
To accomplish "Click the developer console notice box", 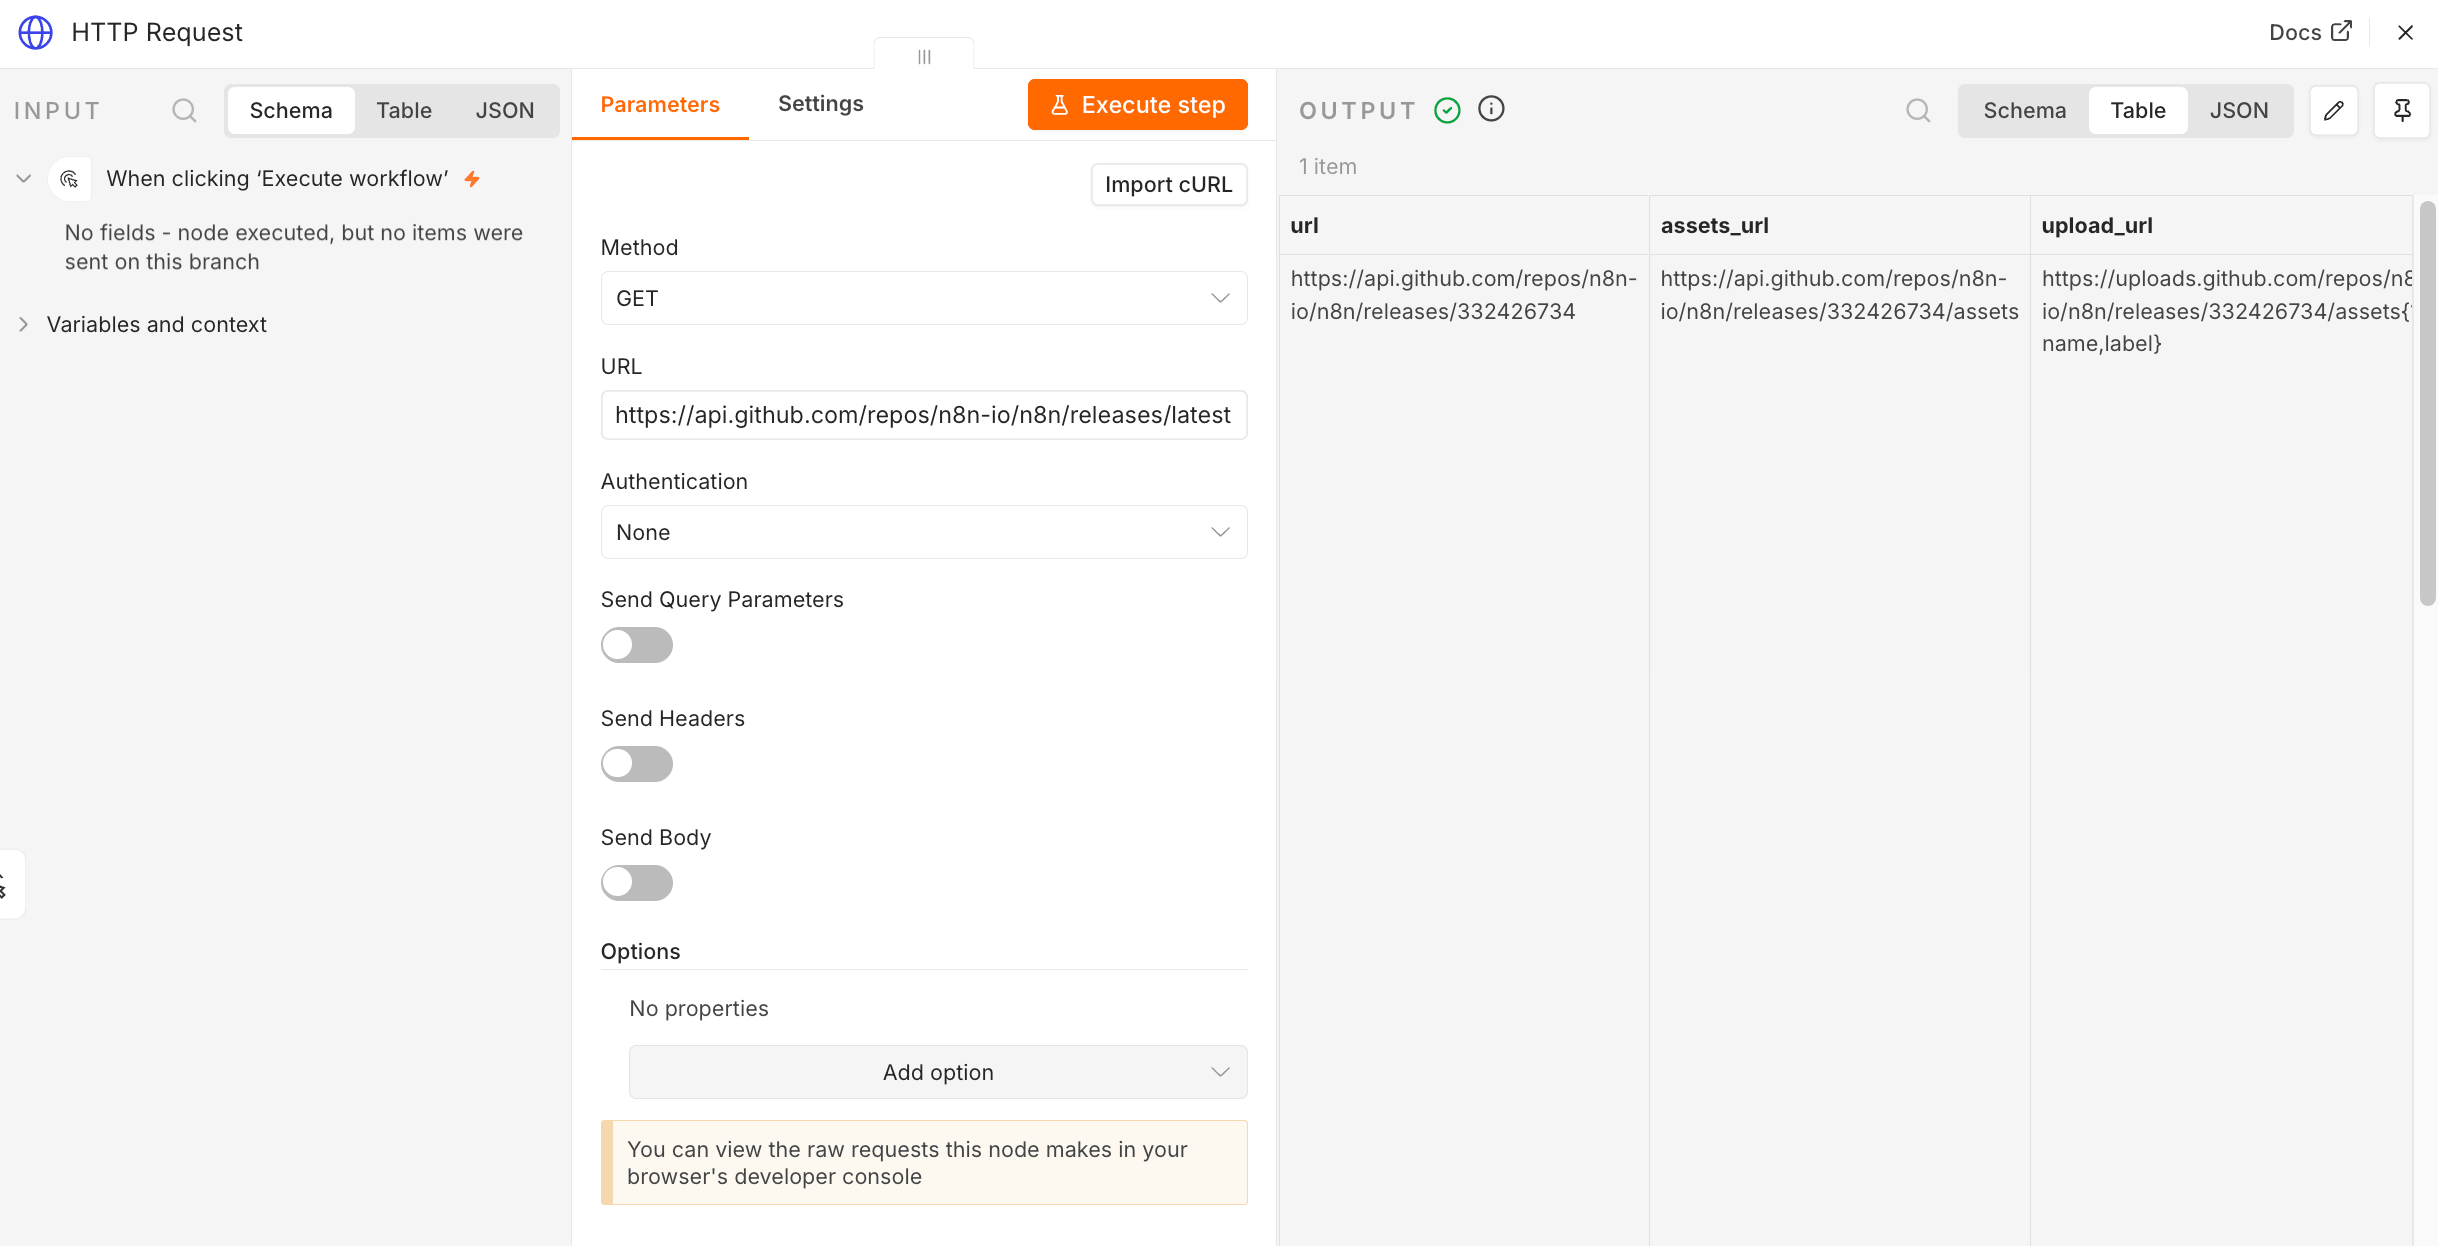I will coord(924,1162).
